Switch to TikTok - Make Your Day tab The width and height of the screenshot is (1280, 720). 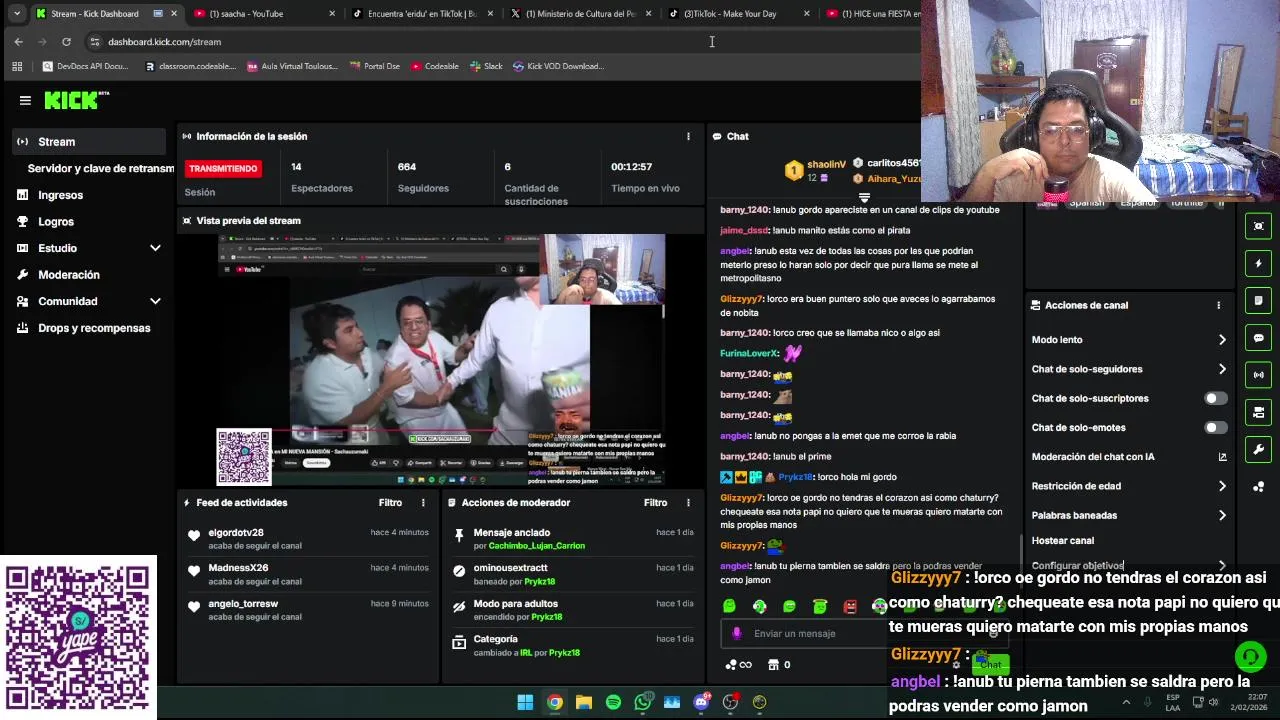738,14
